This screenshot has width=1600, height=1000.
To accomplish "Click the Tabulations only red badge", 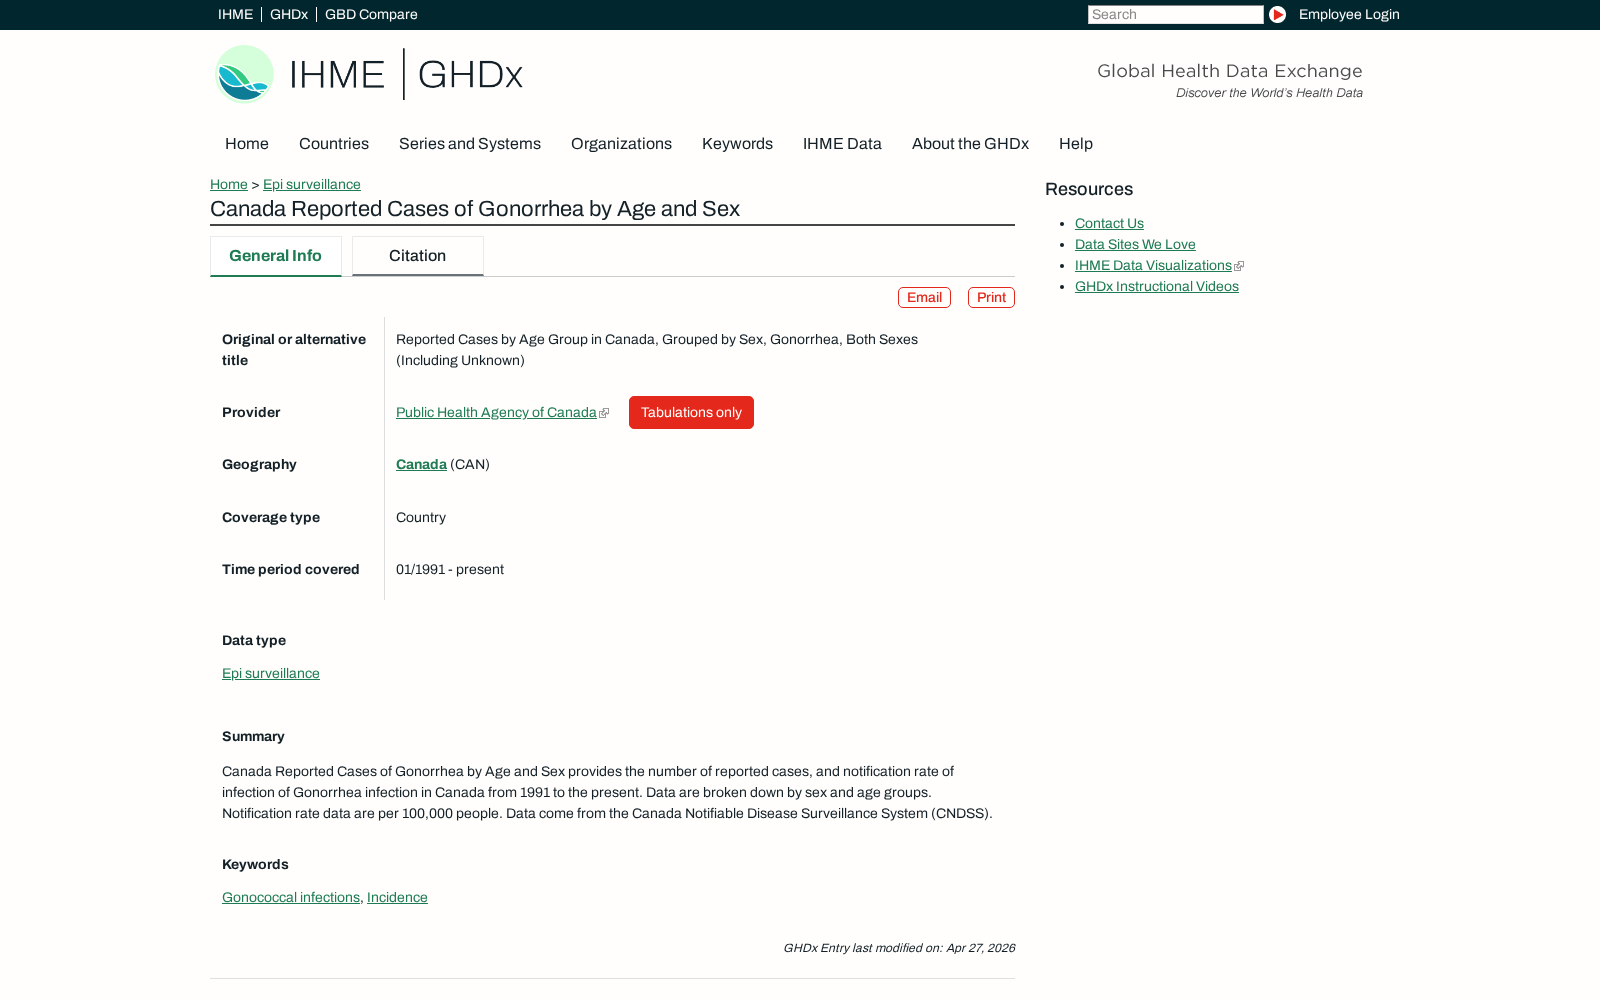I will [691, 413].
